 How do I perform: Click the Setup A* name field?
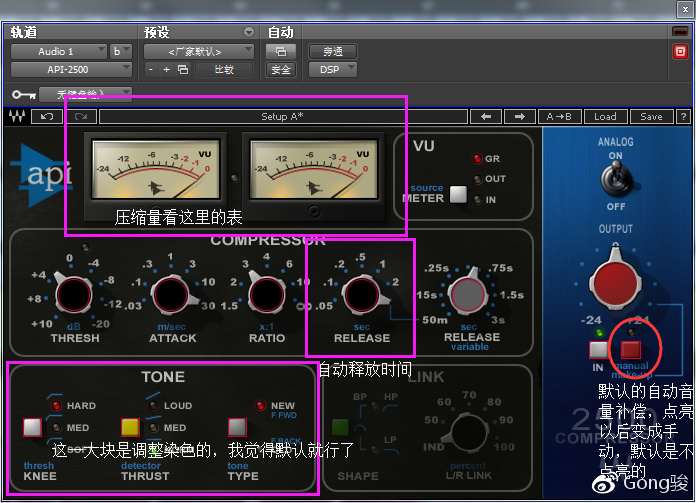click(283, 117)
